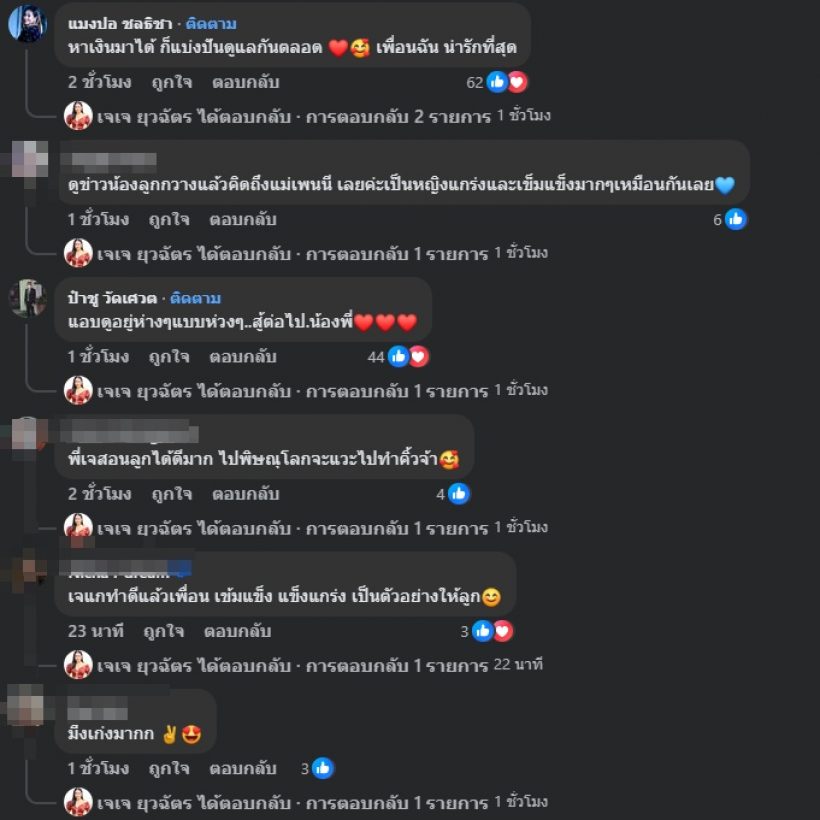Screen dimensions: 820x820
Task: Click ถูกใจ under the พิษณุโลก comment
Action: click(x=172, y=494)
